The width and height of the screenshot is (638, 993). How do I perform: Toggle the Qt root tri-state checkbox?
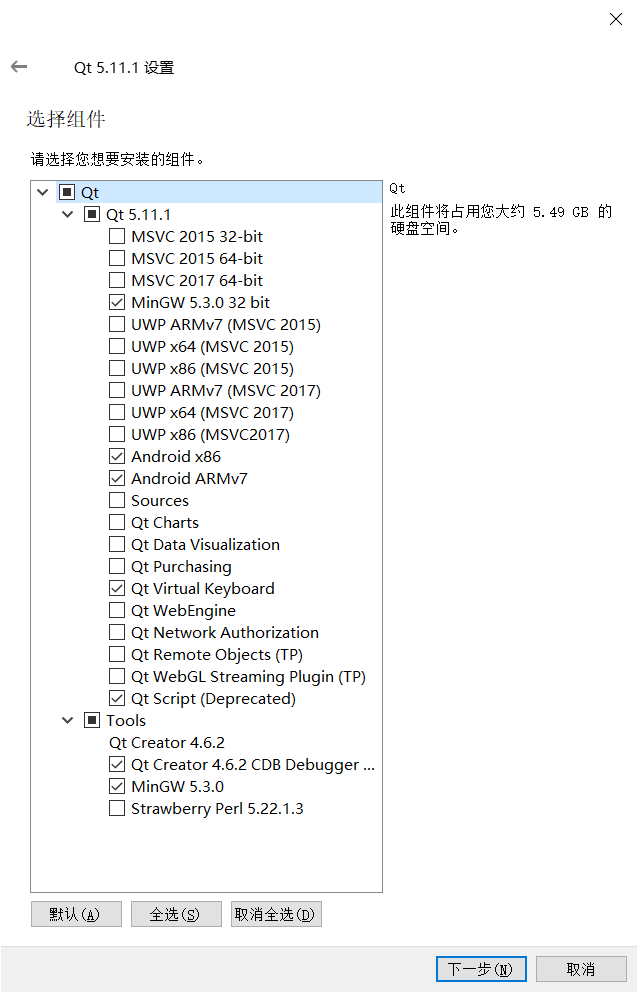(67, 193)
